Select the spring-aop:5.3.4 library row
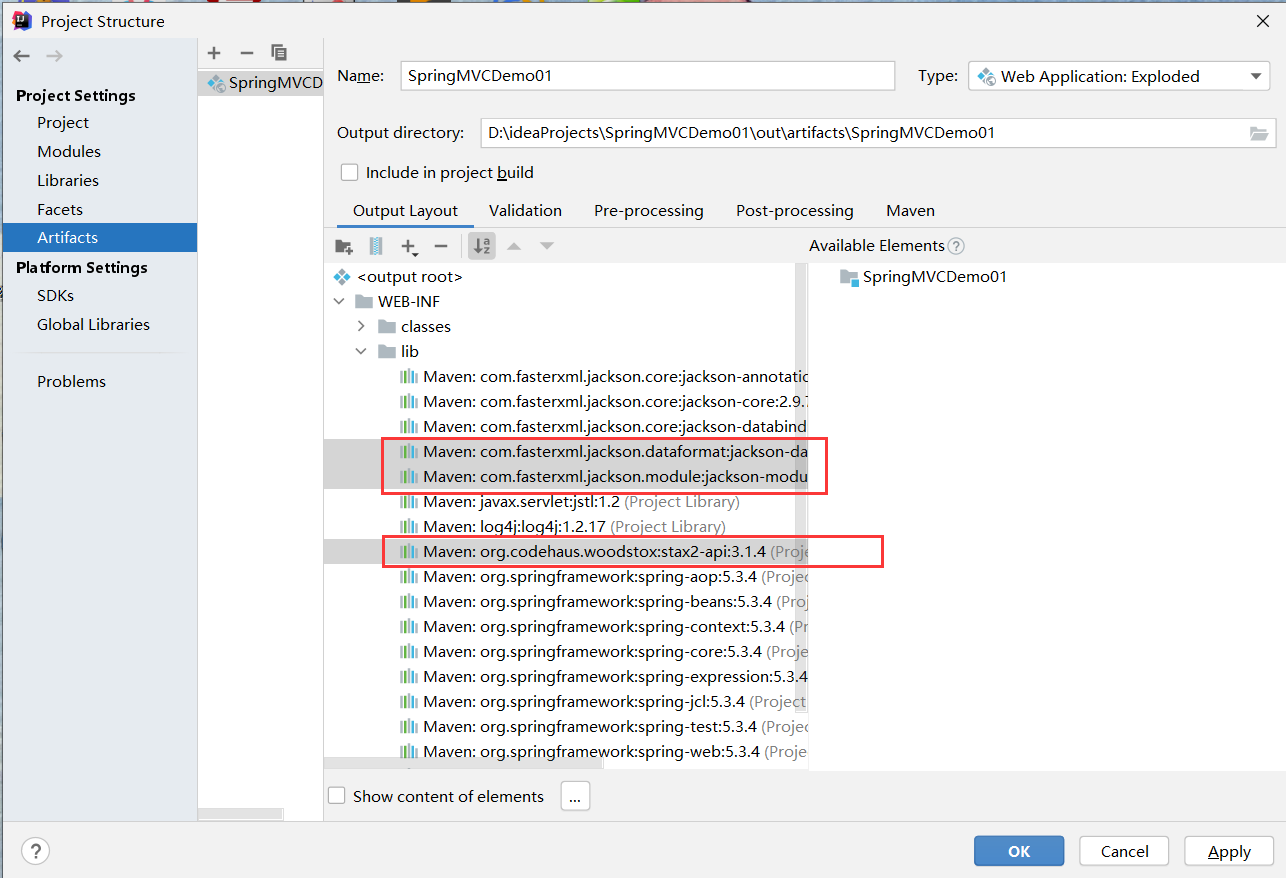 click(604, 577)
